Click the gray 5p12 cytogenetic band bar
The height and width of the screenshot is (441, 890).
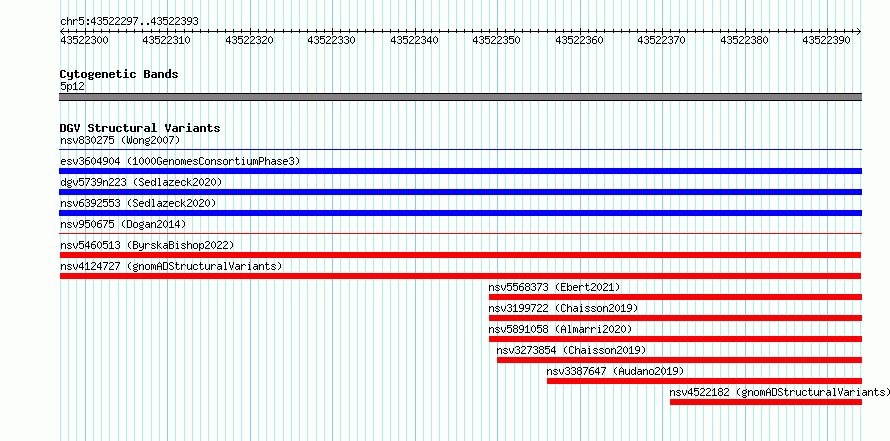pos(460,97)
